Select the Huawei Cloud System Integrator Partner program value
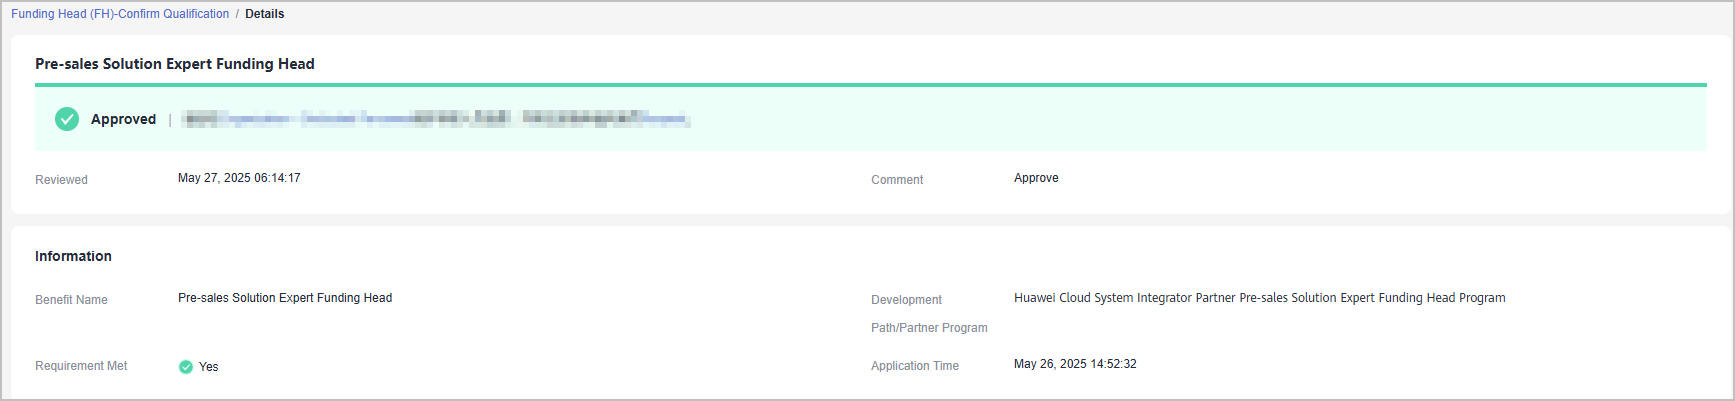 (1260, 298)
